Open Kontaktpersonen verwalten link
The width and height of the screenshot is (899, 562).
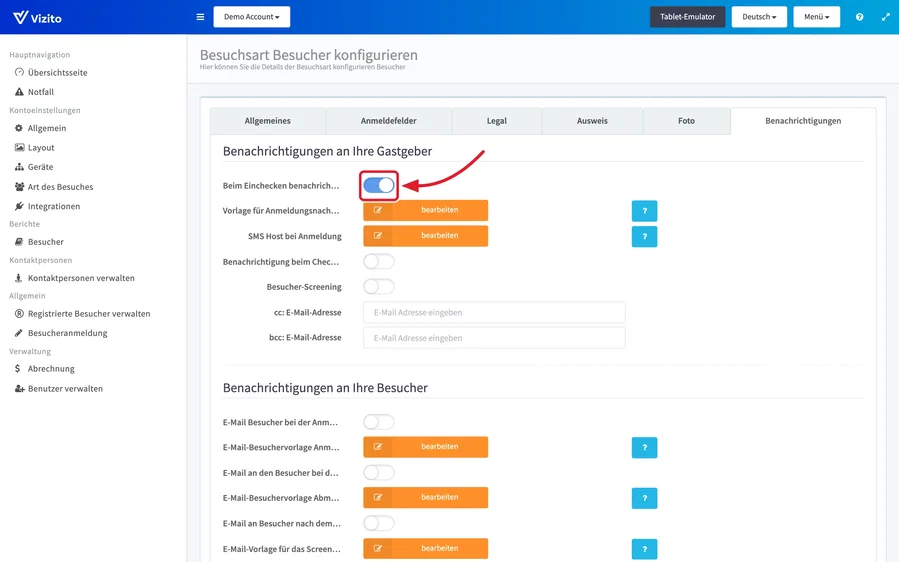tap(81, 278)
